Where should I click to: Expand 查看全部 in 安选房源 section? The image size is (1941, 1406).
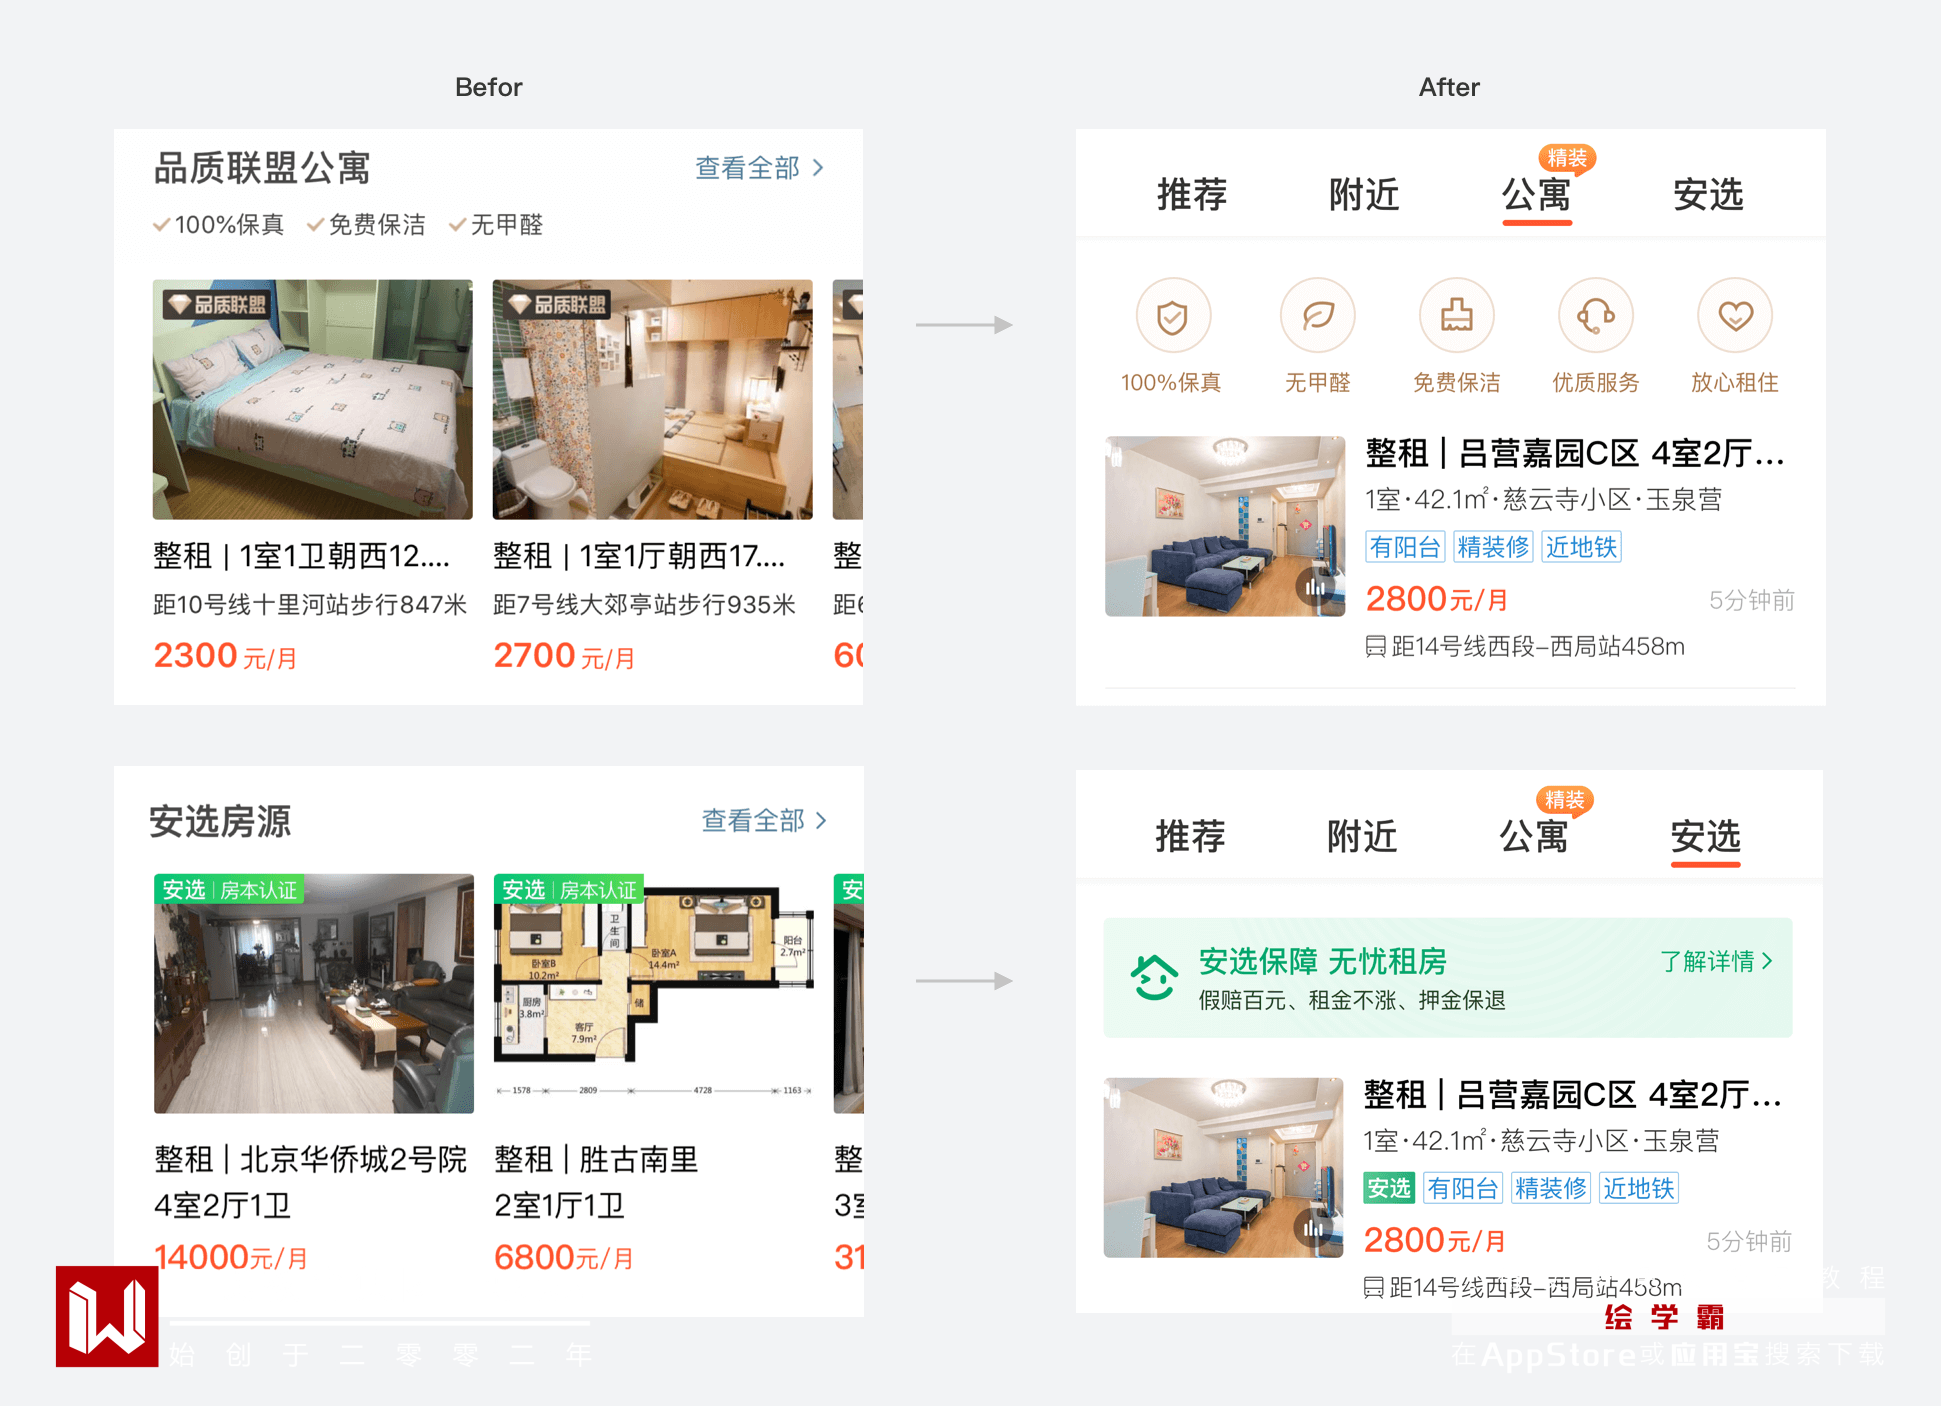click(765, 821)
